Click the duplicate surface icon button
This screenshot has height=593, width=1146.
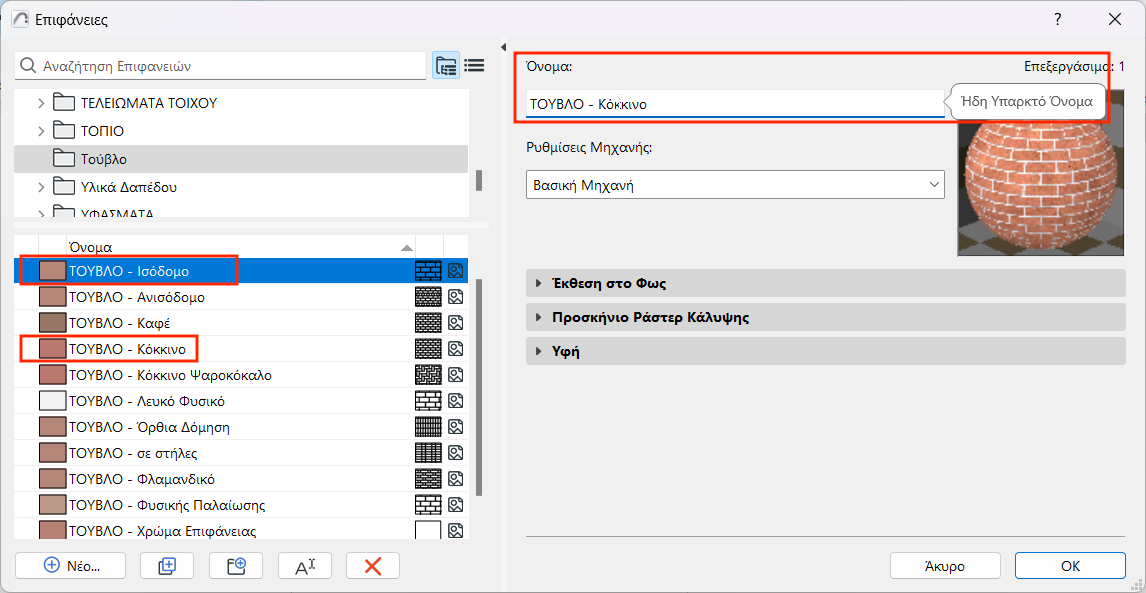coord(167,565)
